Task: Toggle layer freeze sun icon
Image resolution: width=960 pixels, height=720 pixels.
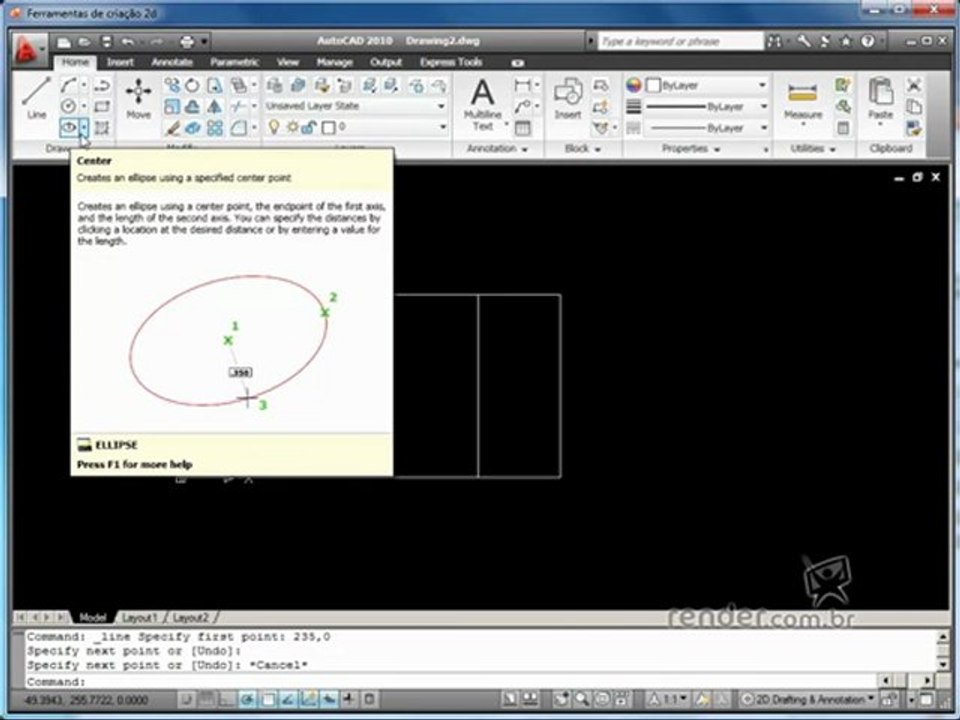Action: coord(292,127)
